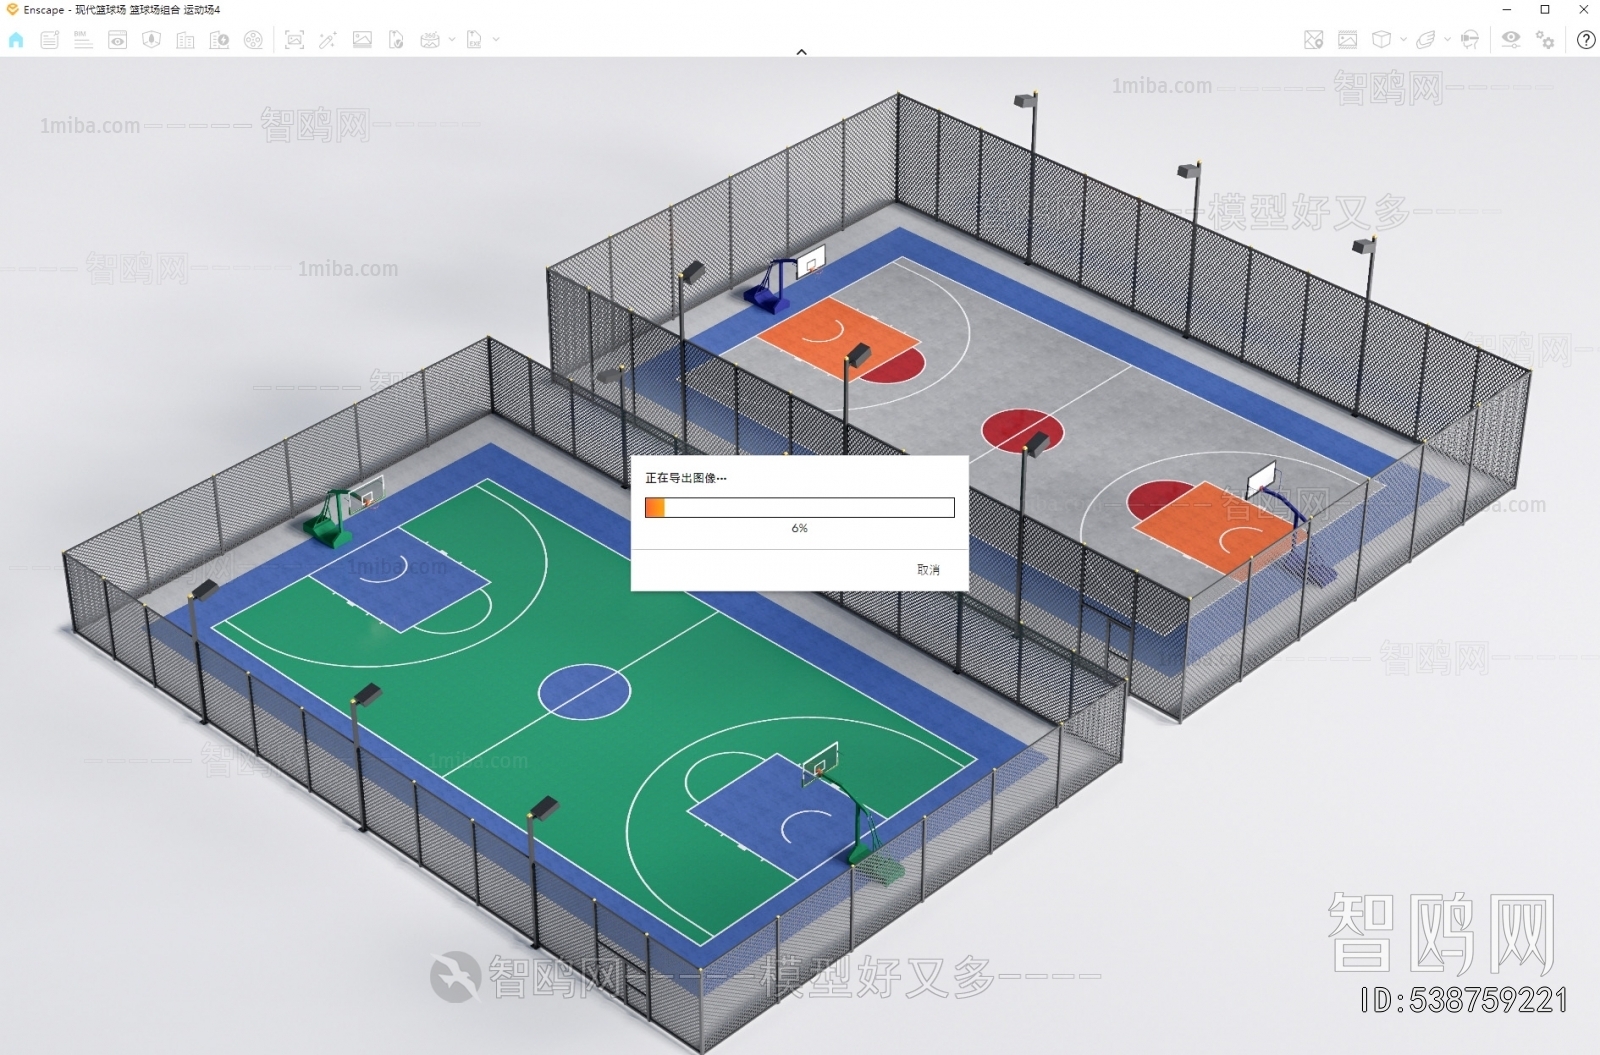Screen dimensions: 1600x1055
Task: Open the EXE standalone export dropdown
Action: pyautogui.click(x=494, y=40)
